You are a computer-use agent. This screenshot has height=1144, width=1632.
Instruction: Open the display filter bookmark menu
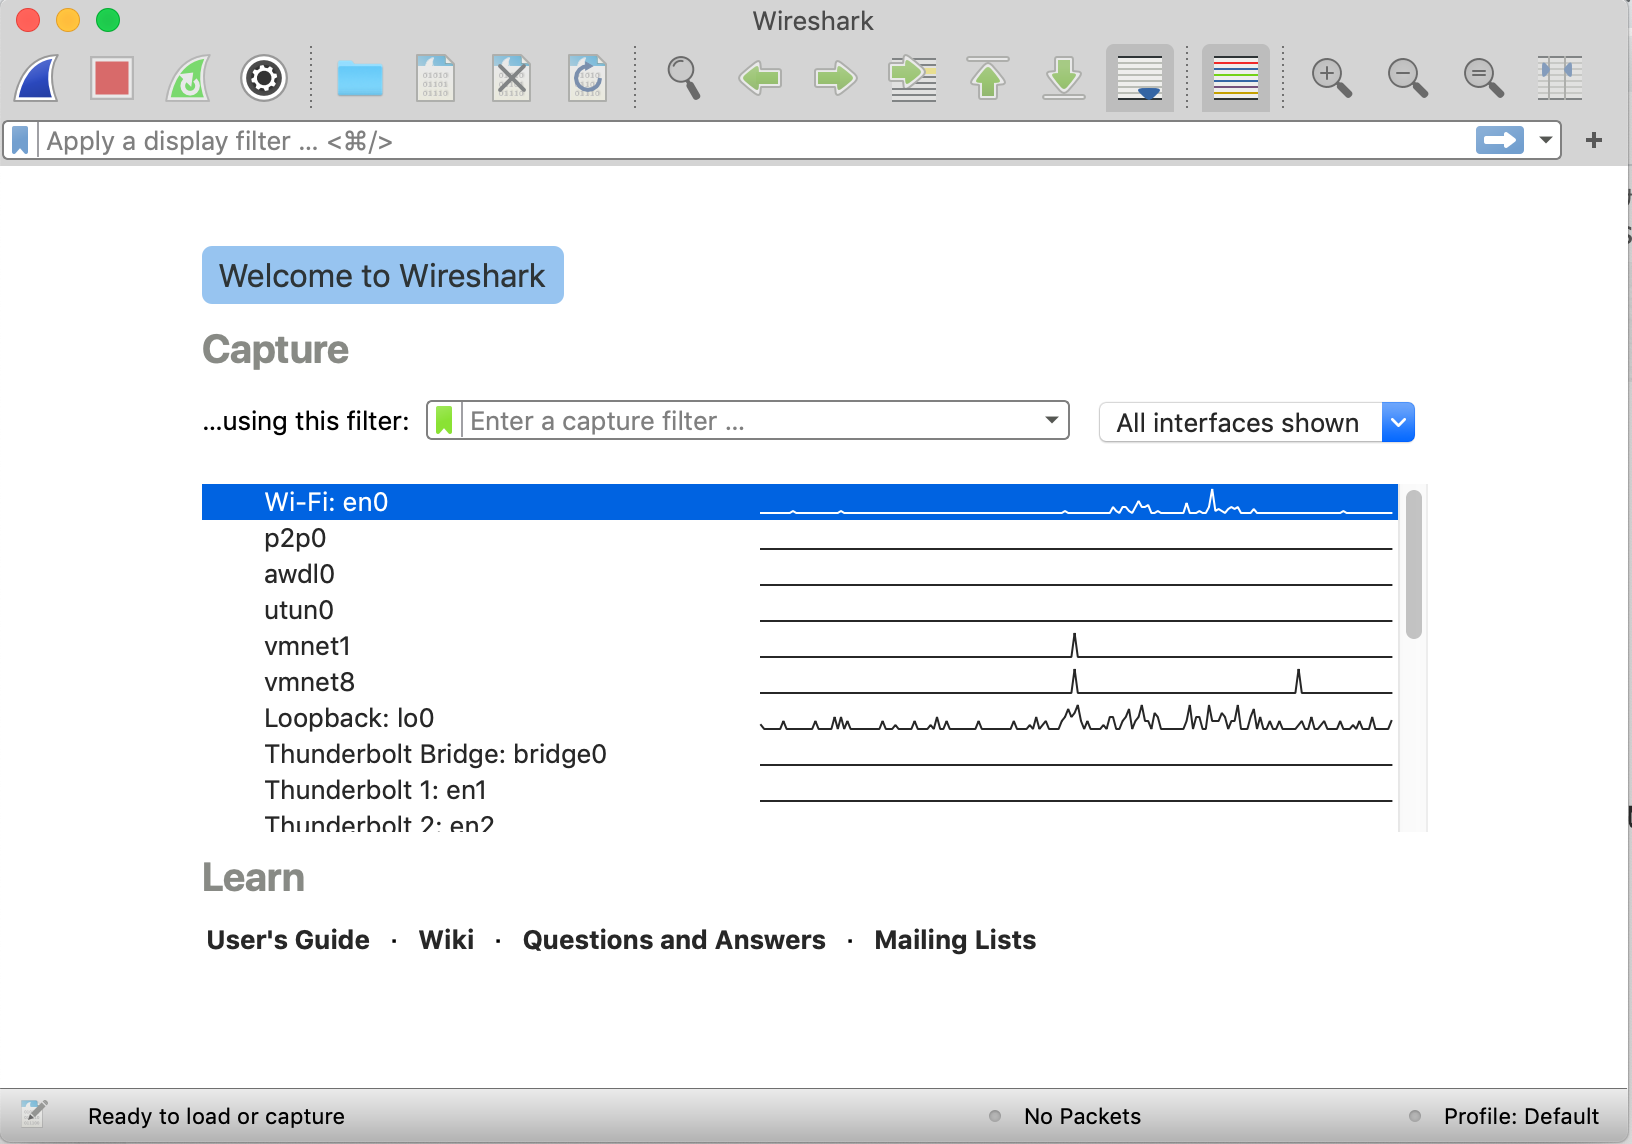click(x=20, y=141)
